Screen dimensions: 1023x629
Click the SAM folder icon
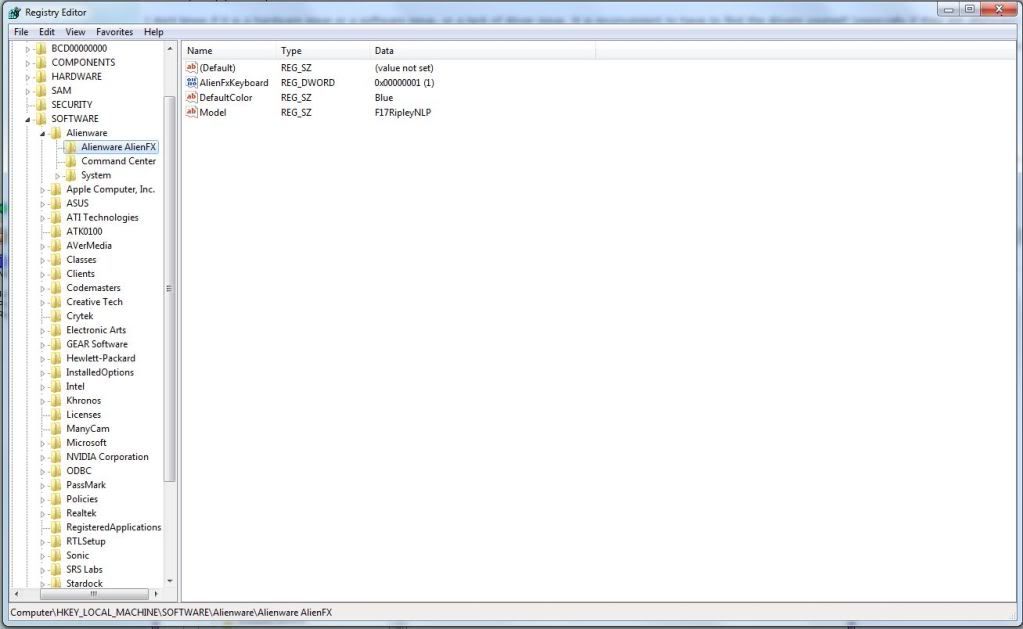41,91
